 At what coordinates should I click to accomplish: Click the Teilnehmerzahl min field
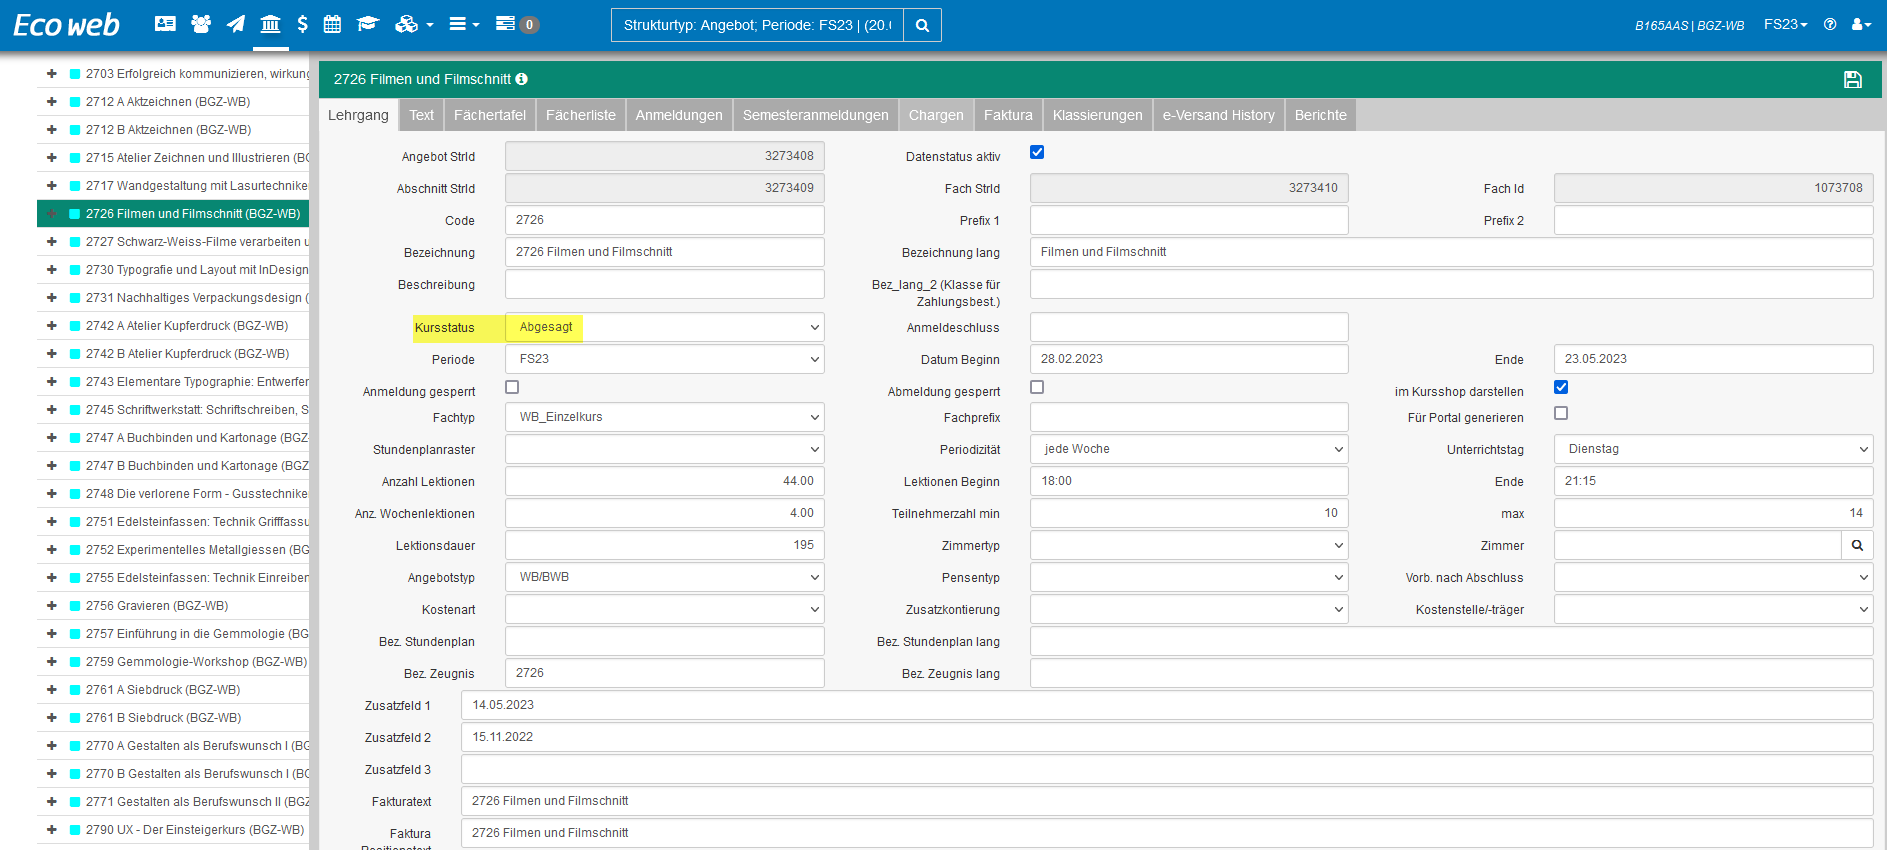(x=1189, y=513)
